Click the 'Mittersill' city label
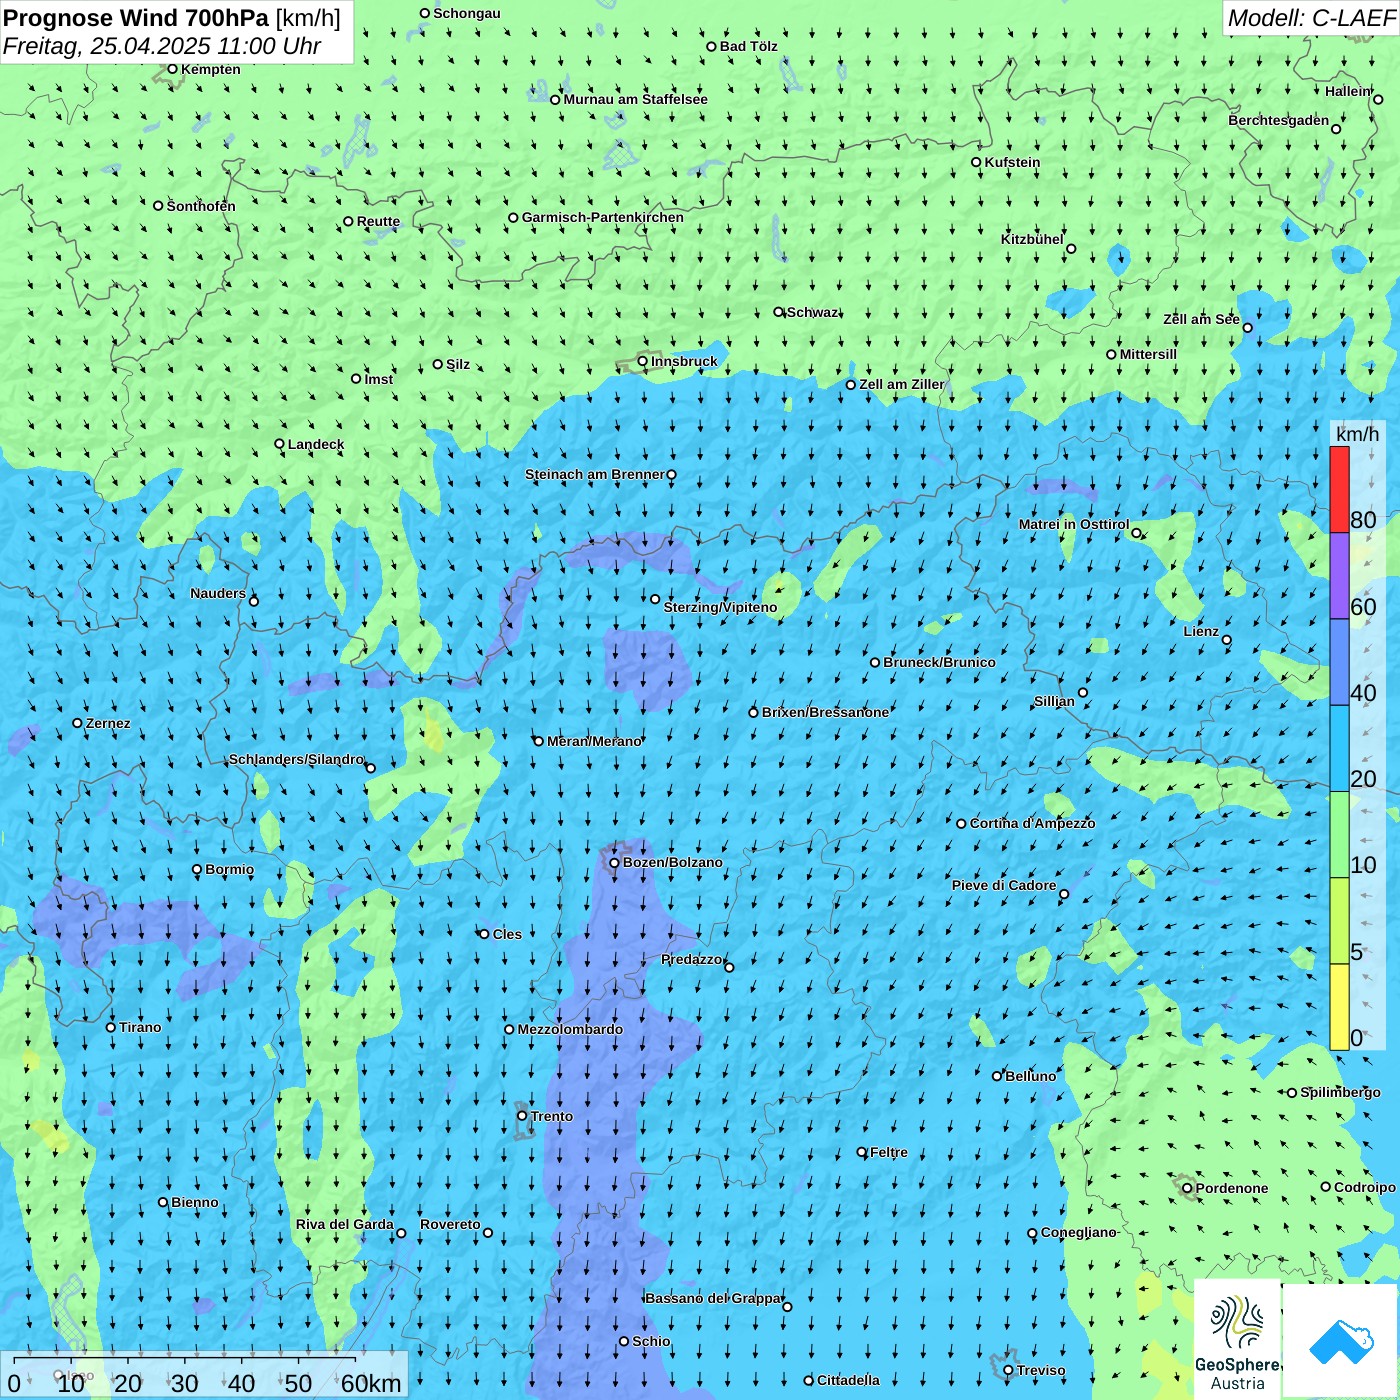The height and width of the screenshot is (1400, 1400). point(1148,354)
